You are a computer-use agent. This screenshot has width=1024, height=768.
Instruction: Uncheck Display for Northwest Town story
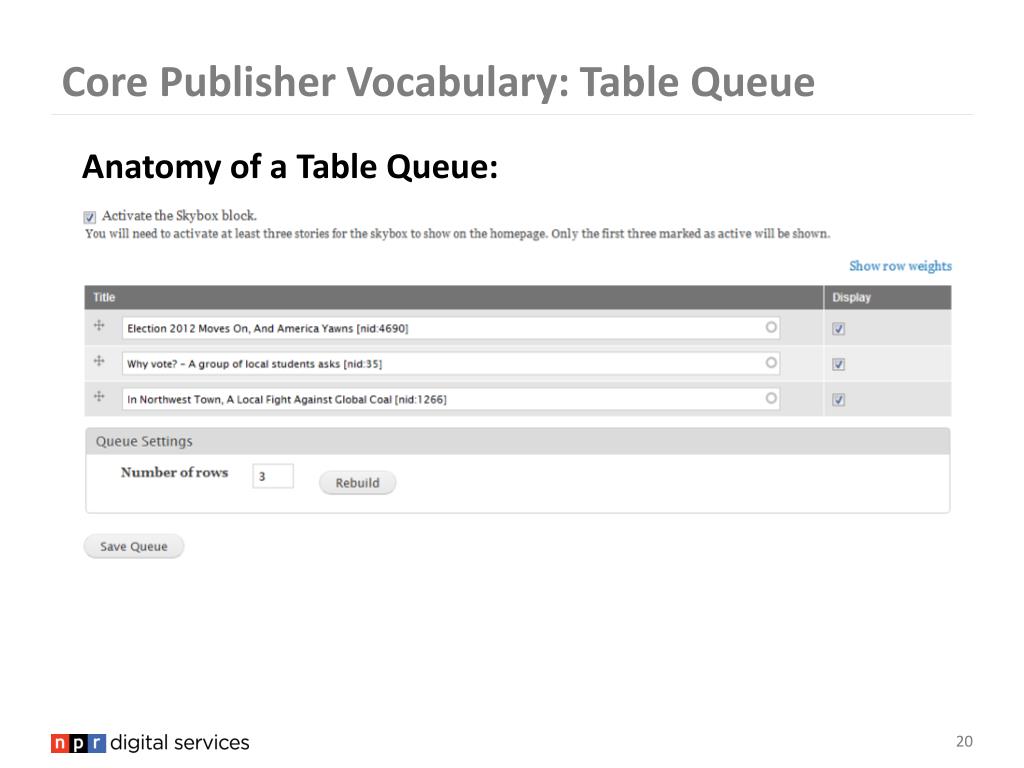click(x=839, y=400)
